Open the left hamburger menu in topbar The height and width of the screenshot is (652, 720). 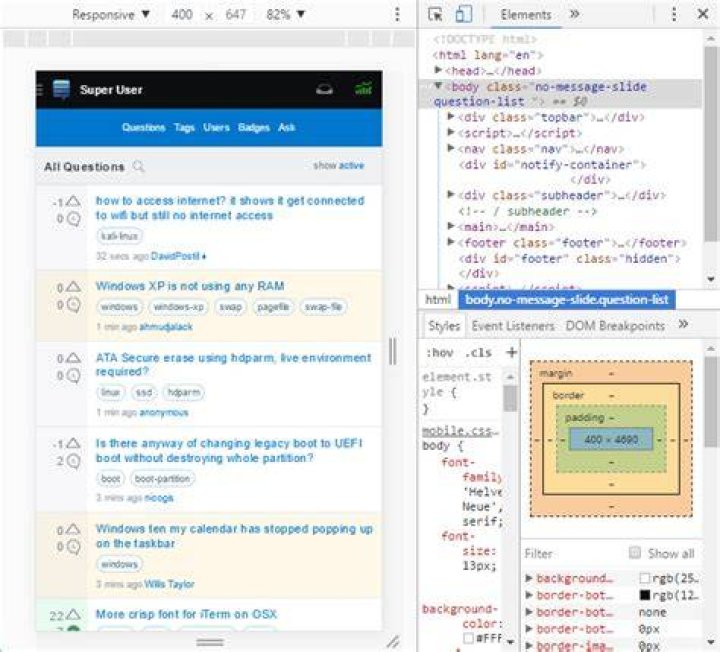tap(39, 90)
